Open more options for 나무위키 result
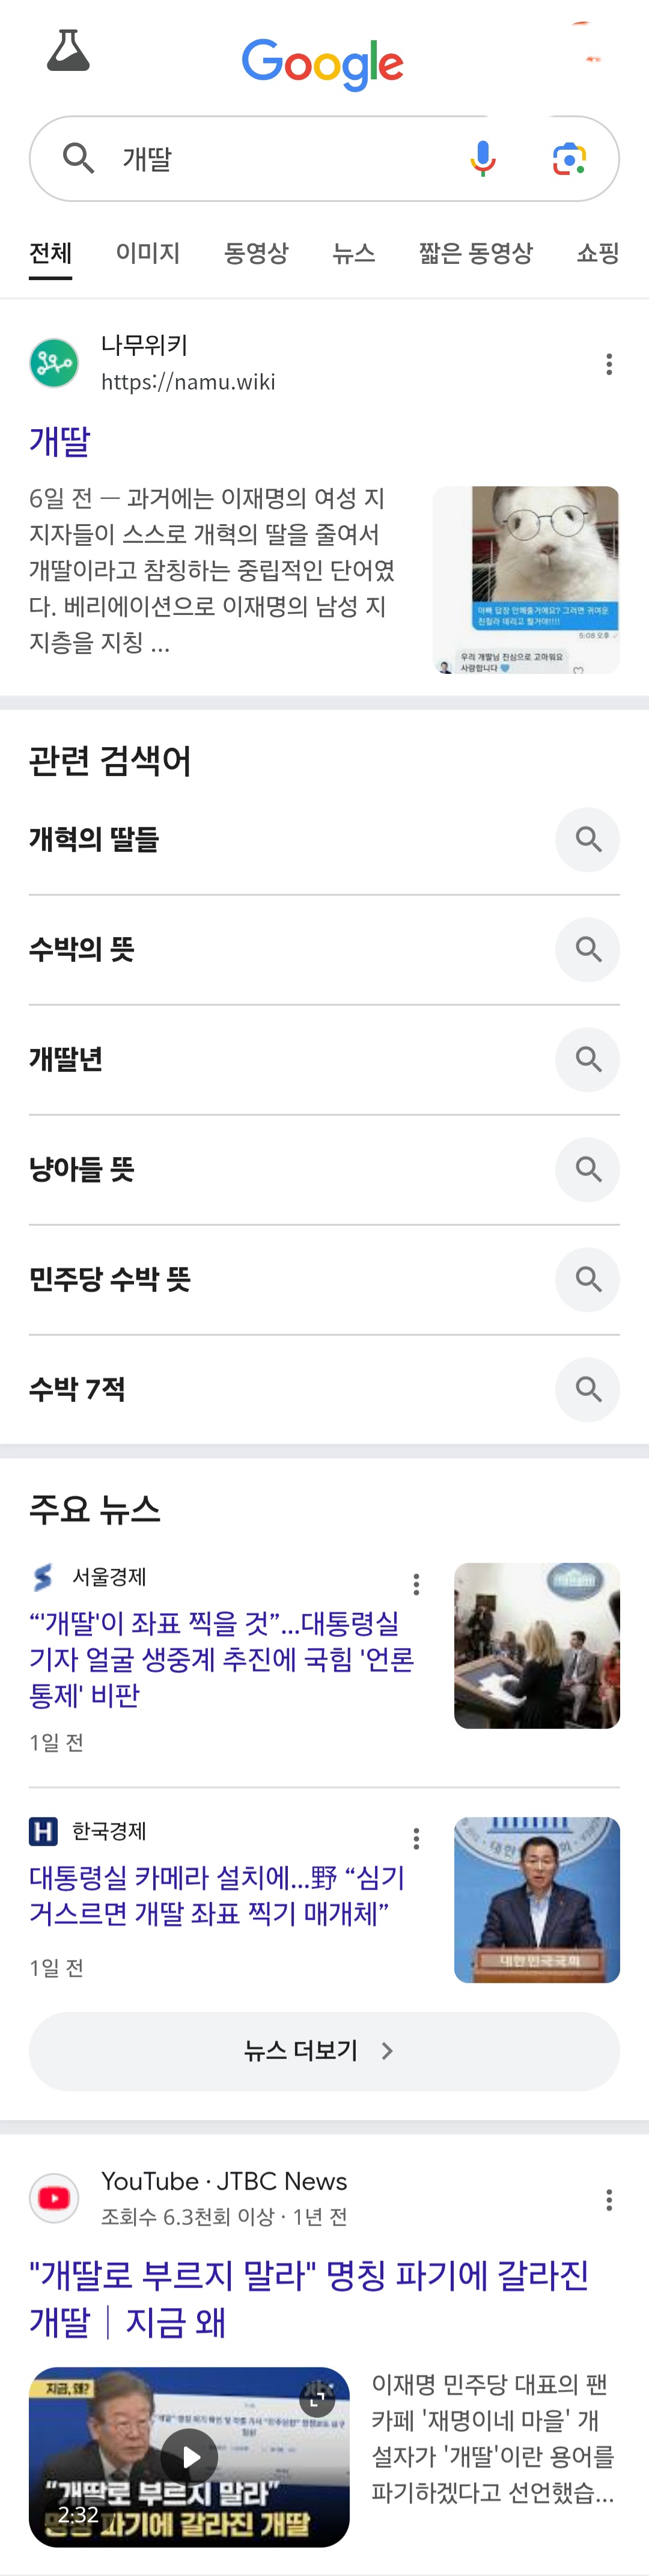The image size is (649, 2576). pos(608,364)
